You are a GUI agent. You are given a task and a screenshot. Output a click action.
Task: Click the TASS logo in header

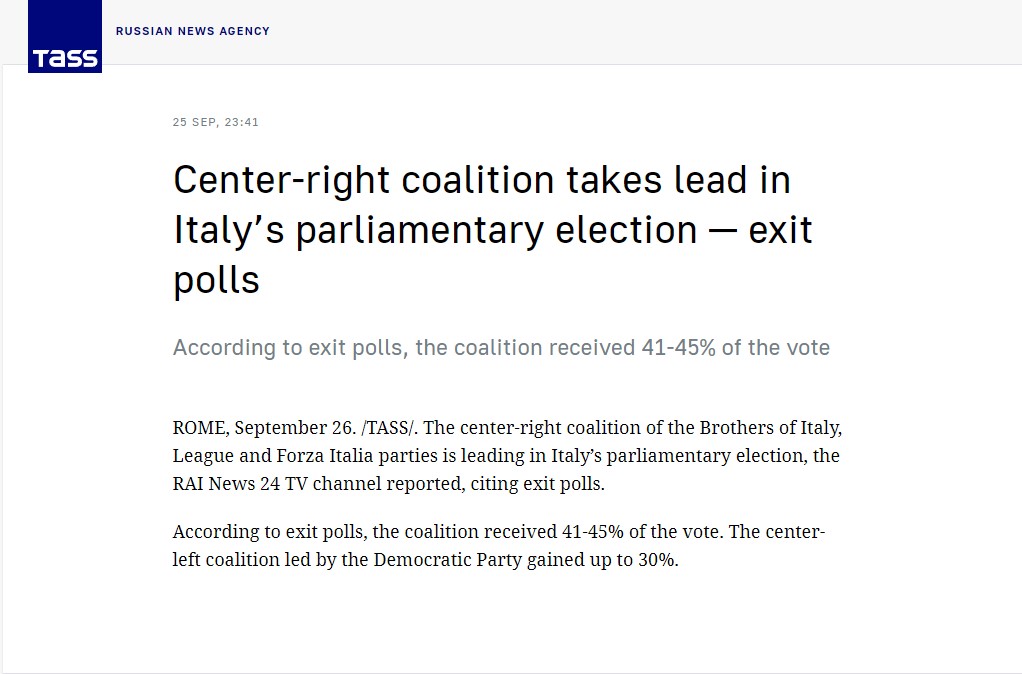point(65,37)
